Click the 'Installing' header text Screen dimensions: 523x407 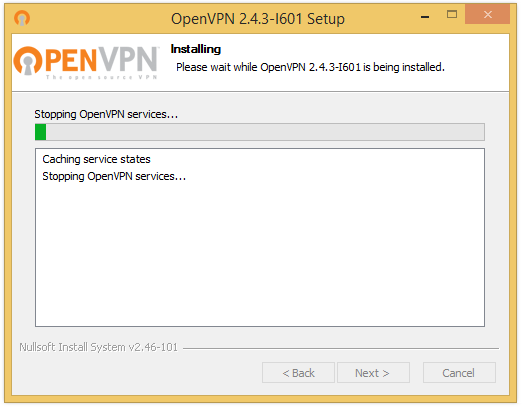tap(196, 49)
